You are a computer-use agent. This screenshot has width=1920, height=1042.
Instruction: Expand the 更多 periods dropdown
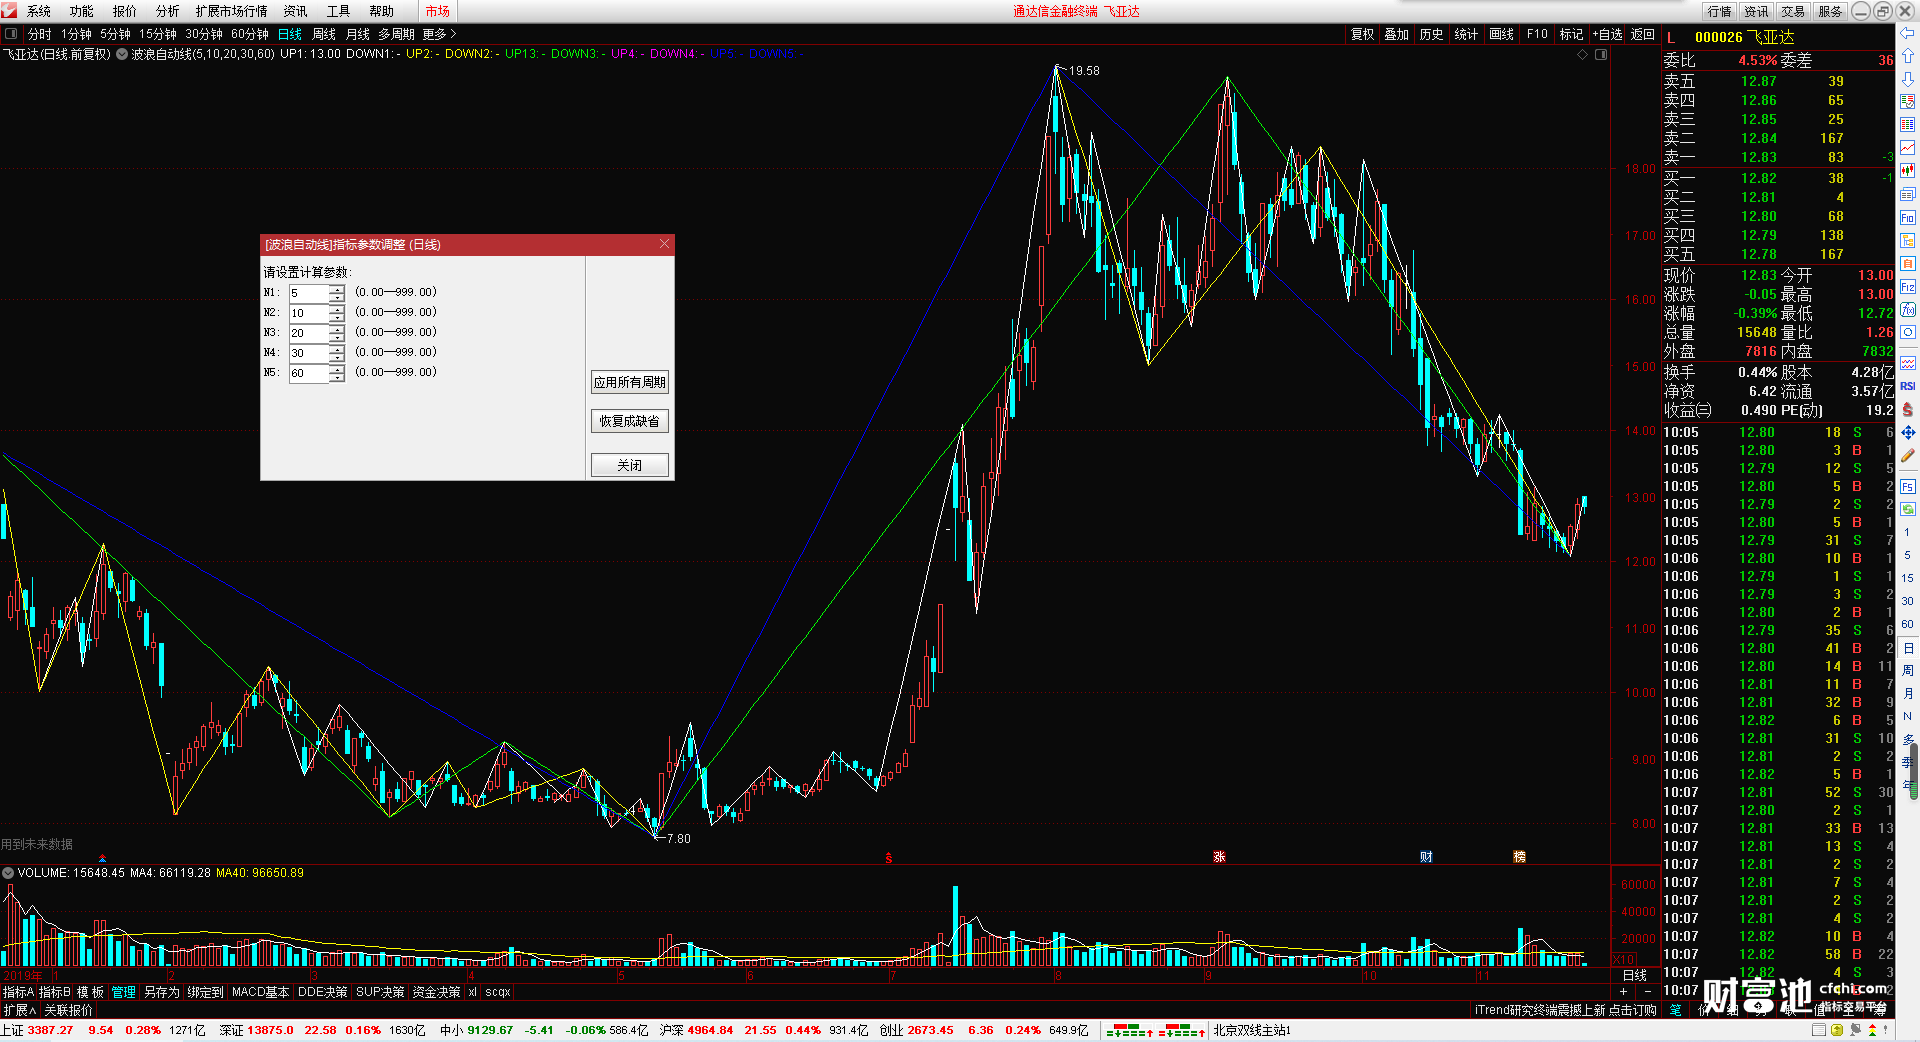pyautogui.click(x=439, y=34)
